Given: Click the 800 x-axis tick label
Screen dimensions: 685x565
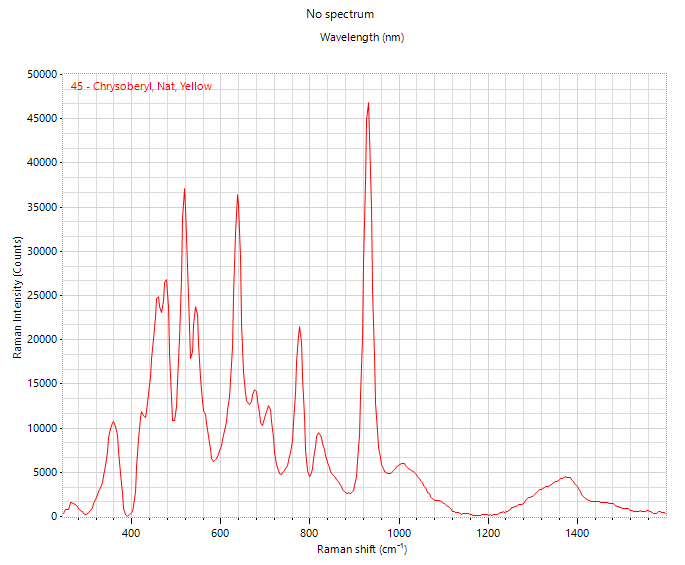Looking at the screenshot, I should (309, 533).
